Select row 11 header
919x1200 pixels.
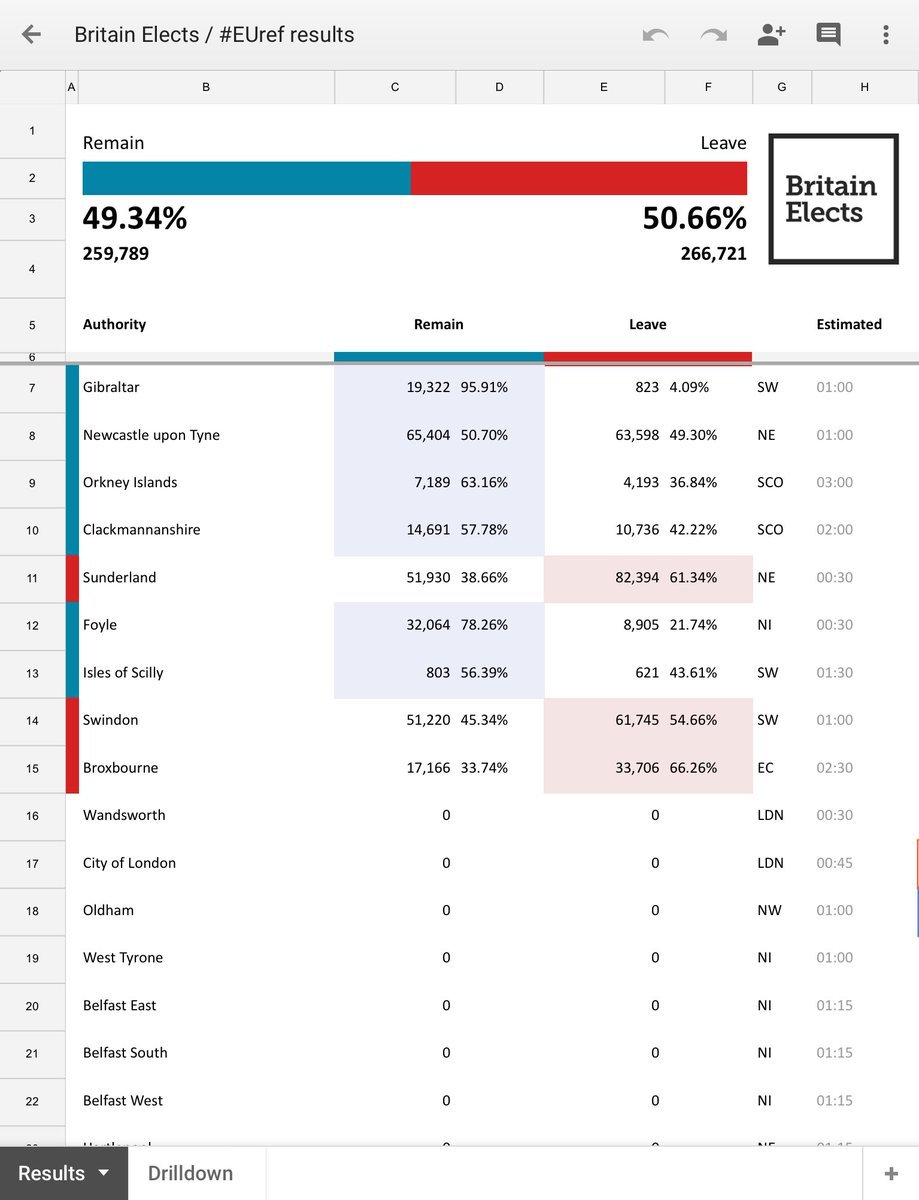pos(32,578)
